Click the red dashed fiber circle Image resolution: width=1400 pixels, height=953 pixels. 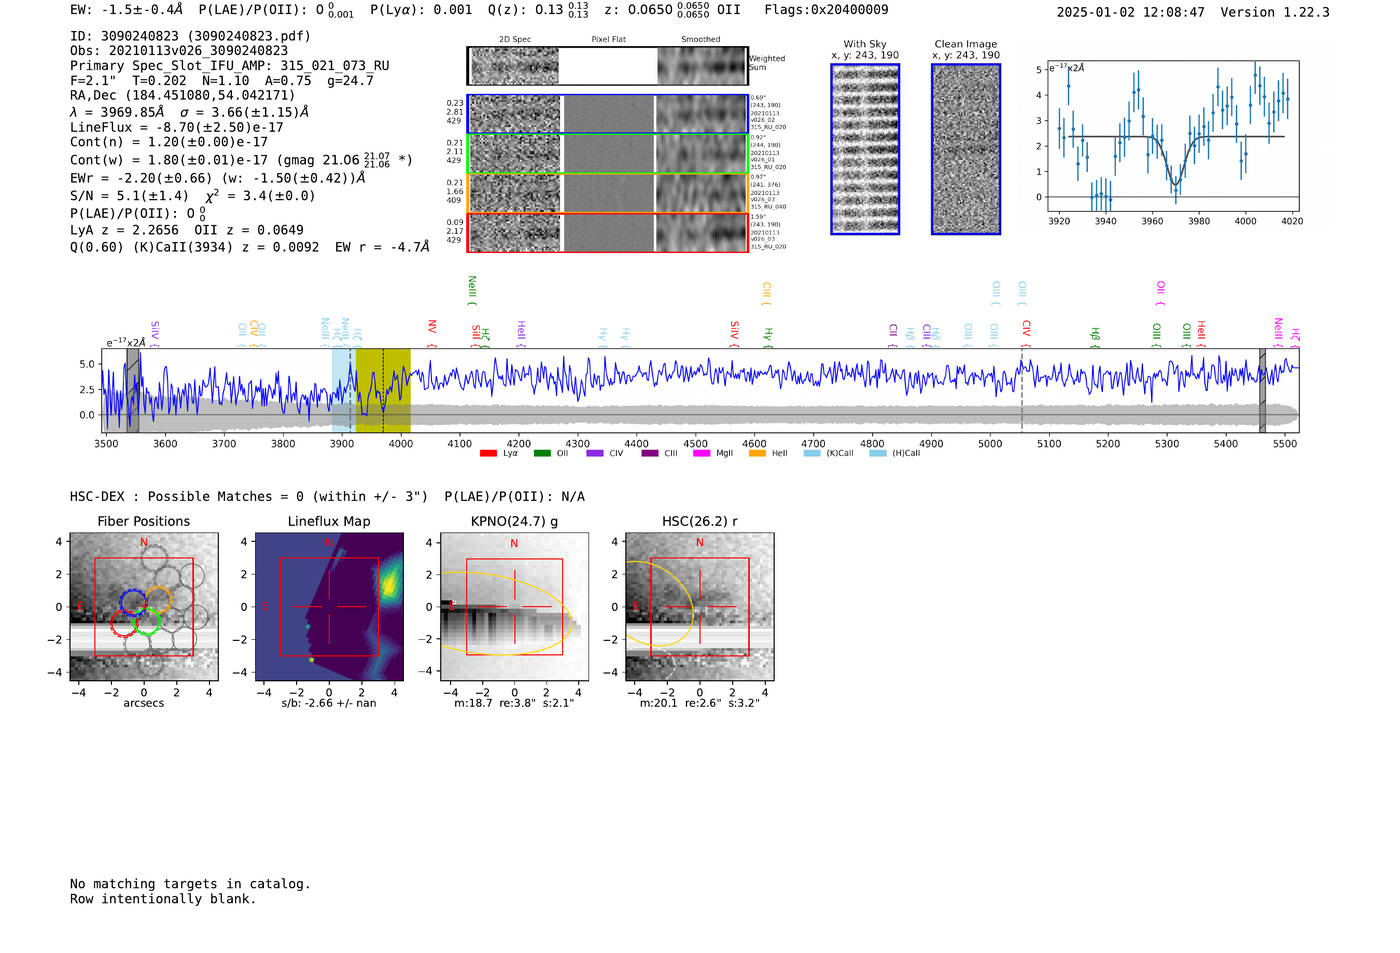pyautogui.click(x=123, y=625)
